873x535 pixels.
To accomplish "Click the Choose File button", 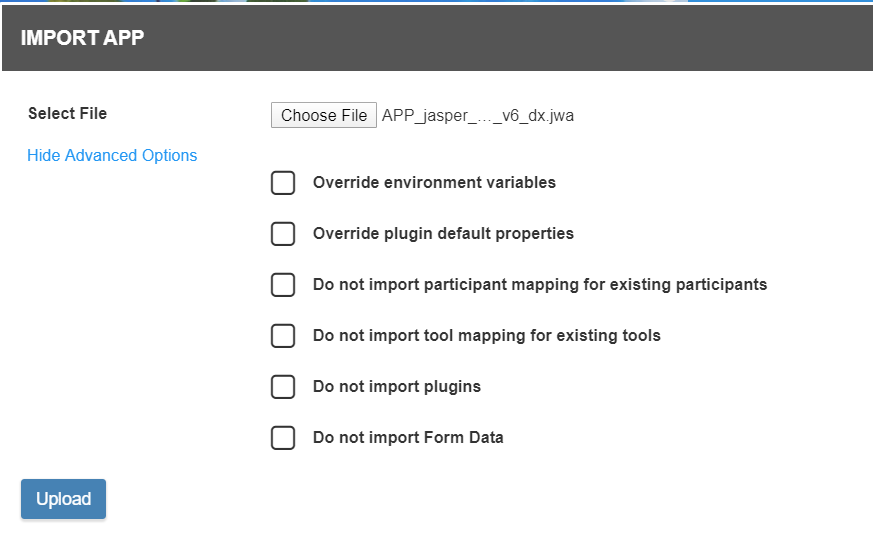I will (x=324, y=115).
